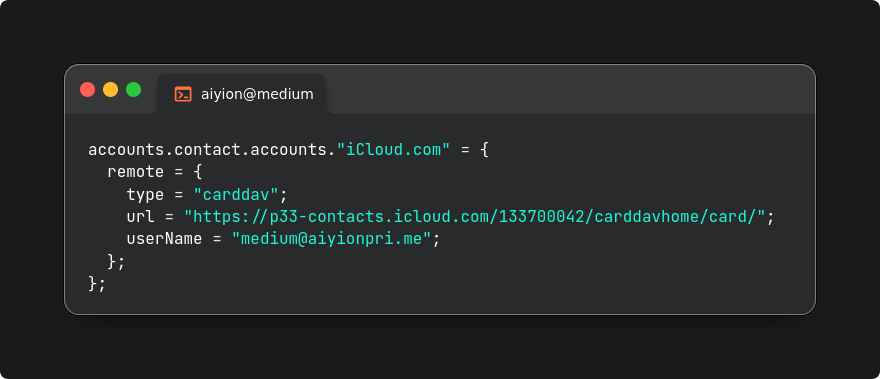The height and width of the screenshot is (379, 880).
Task: Click the type attribute name
Action: 145,195
